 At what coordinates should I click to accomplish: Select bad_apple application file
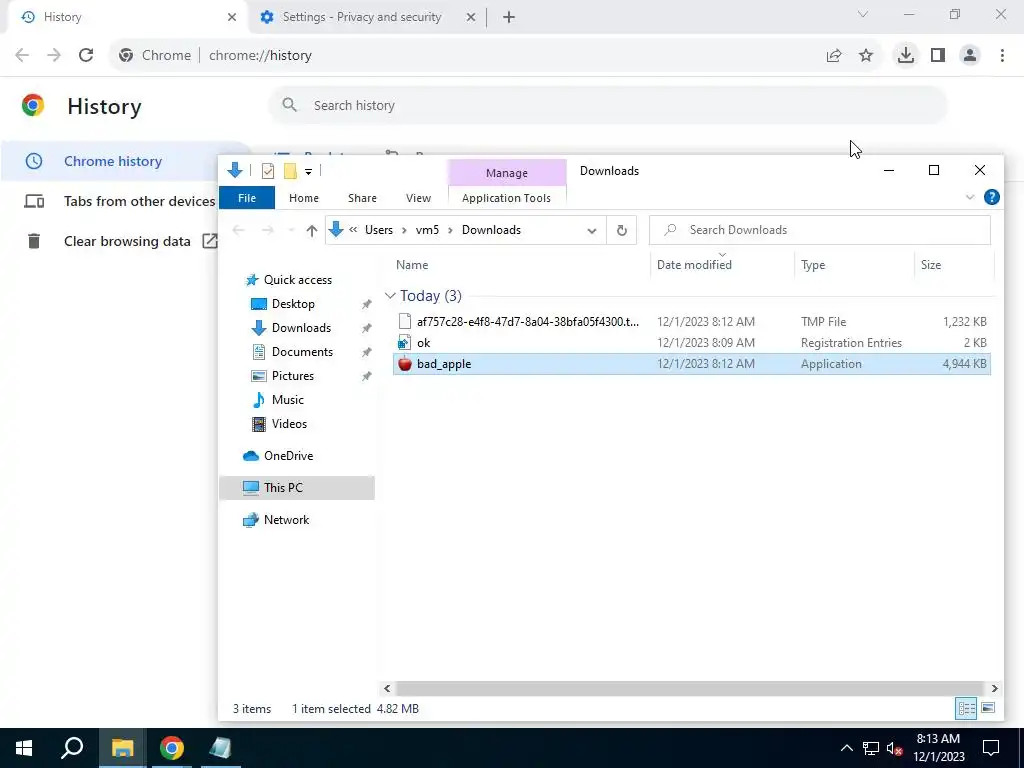pos(692,364)
